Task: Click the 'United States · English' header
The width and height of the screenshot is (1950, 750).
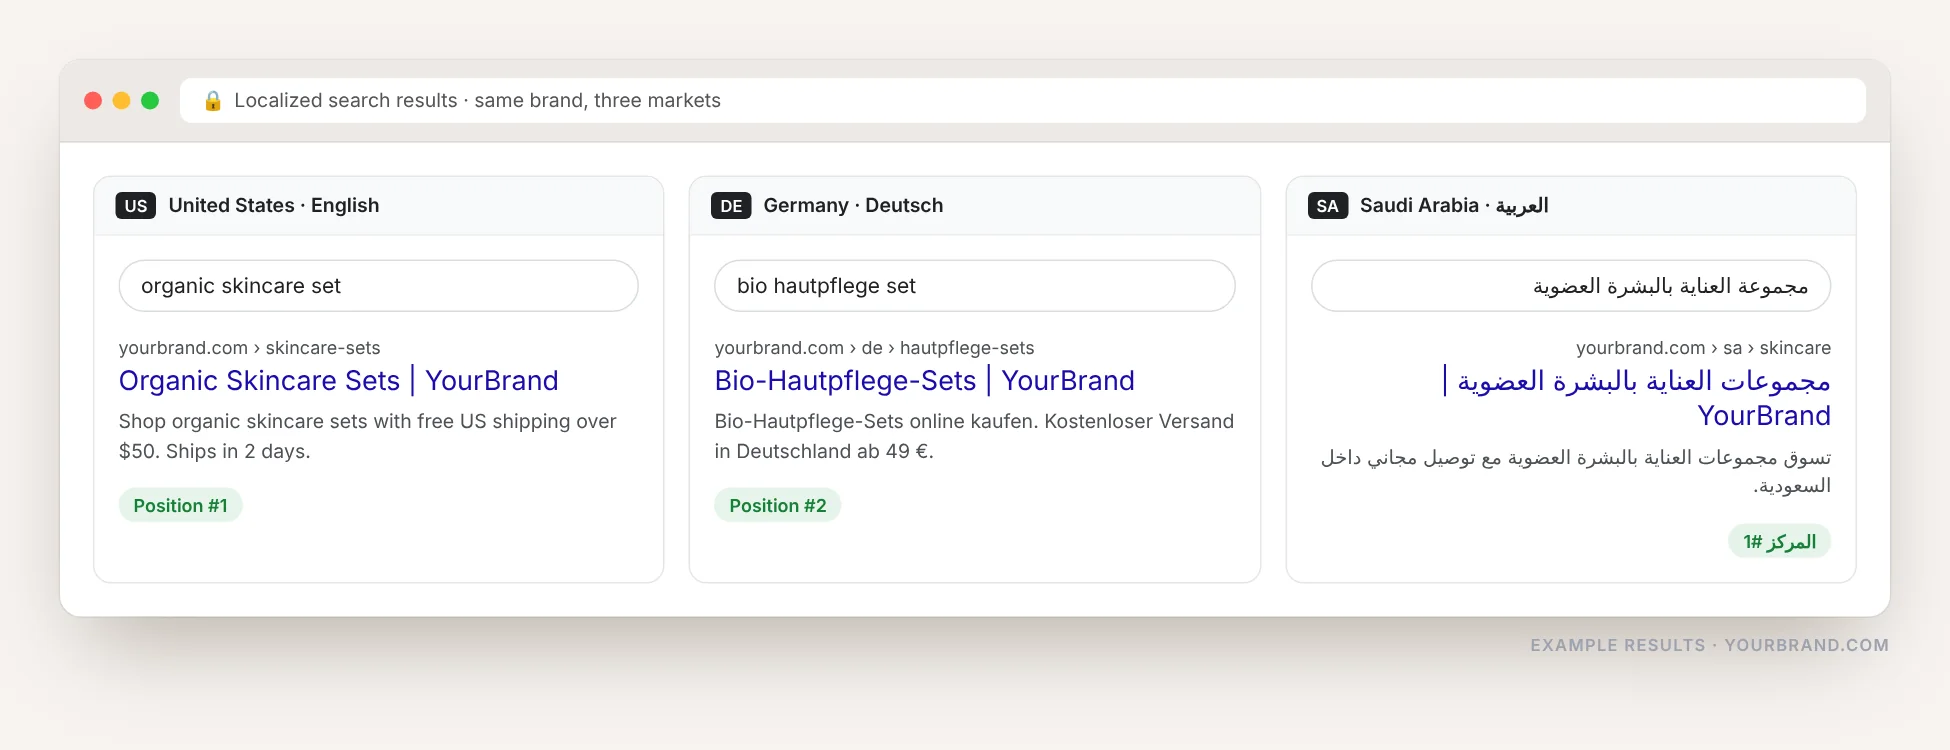Action: tap(274, 206)
